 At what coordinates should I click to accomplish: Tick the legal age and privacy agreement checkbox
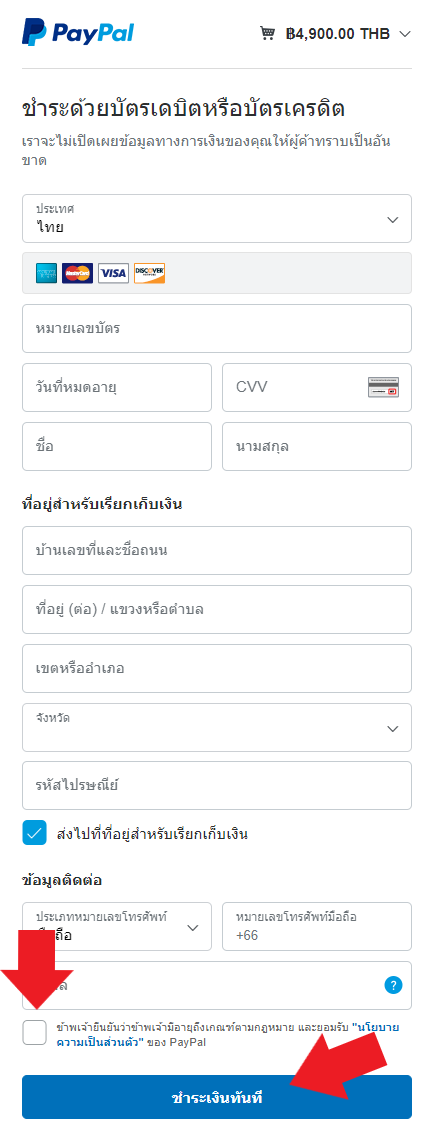click(x=34, y=1032)
